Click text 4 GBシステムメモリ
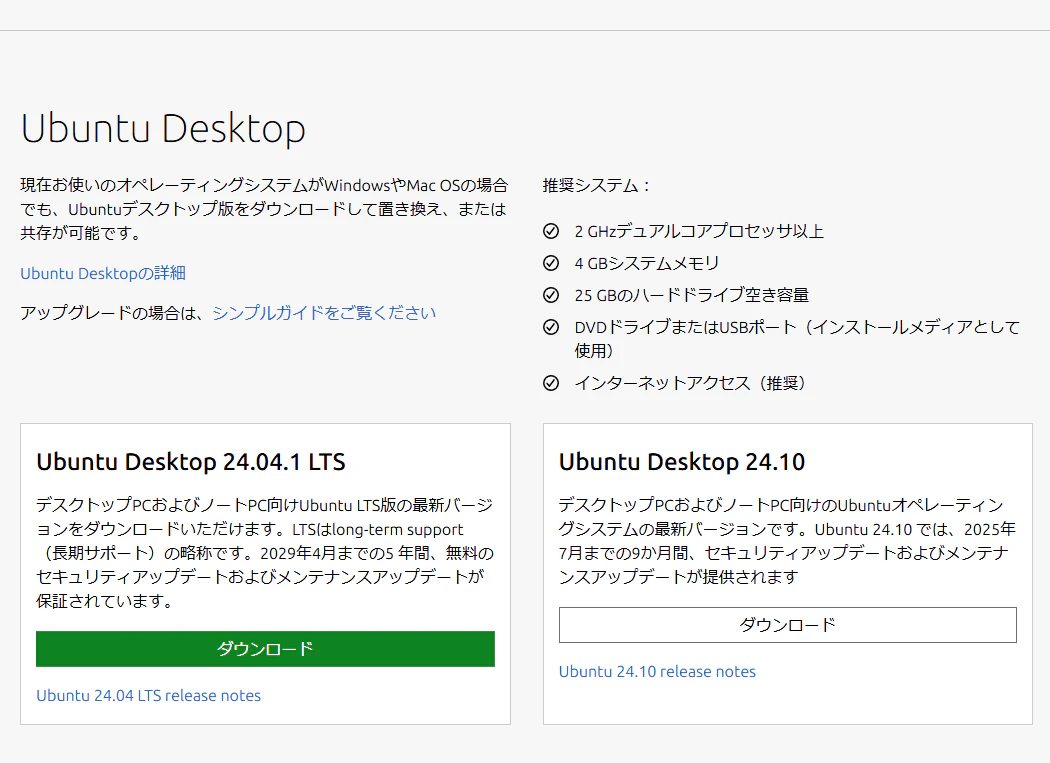Image resolution: width=1050 pixels, height=763 pixels. pyautogui.click(x=647, y=263)
